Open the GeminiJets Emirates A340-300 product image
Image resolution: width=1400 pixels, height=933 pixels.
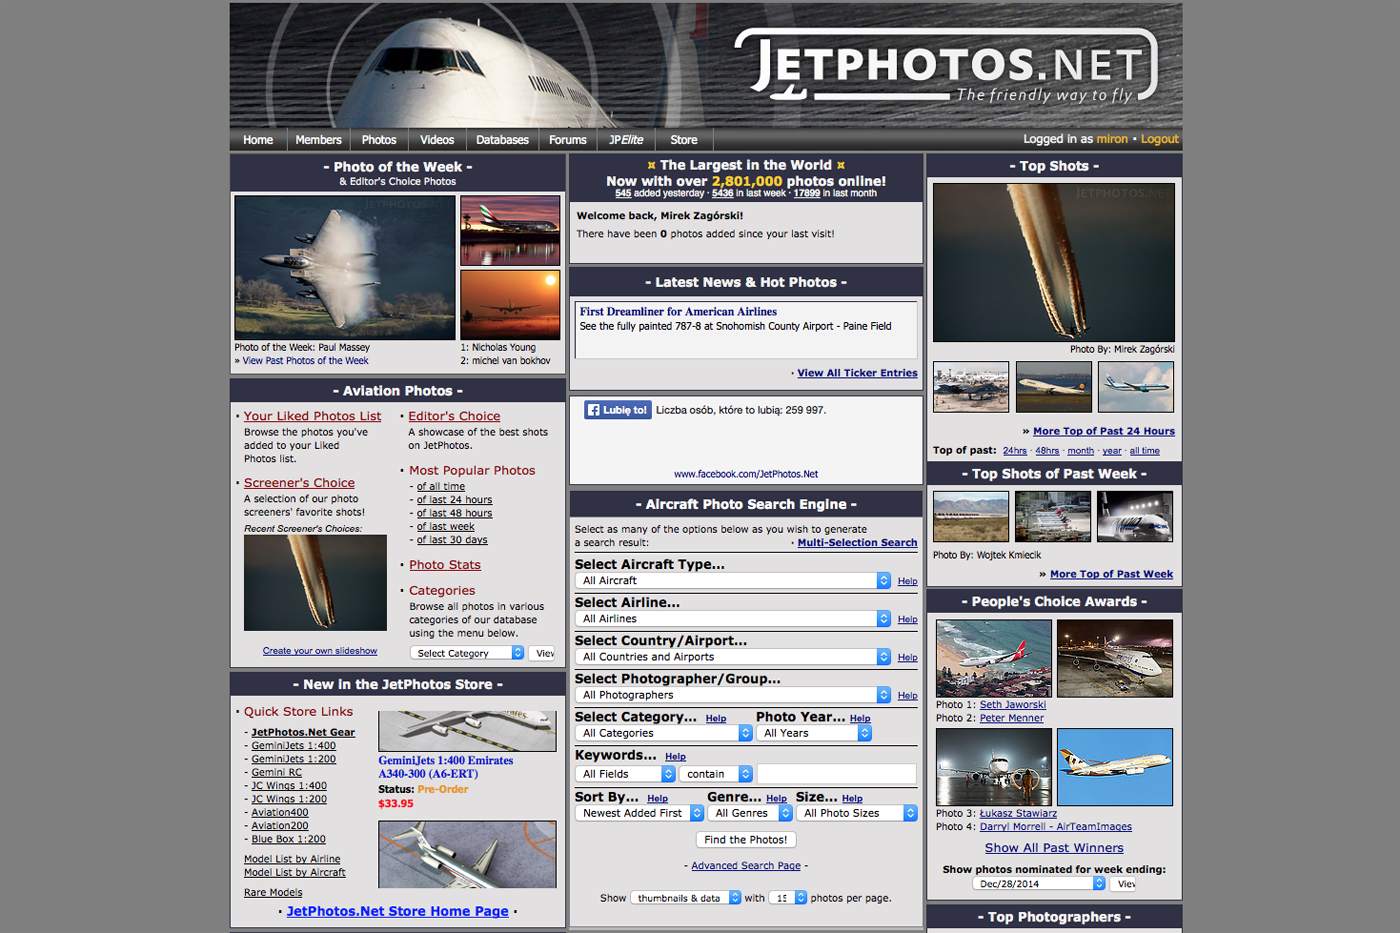(x=467, y=731)
